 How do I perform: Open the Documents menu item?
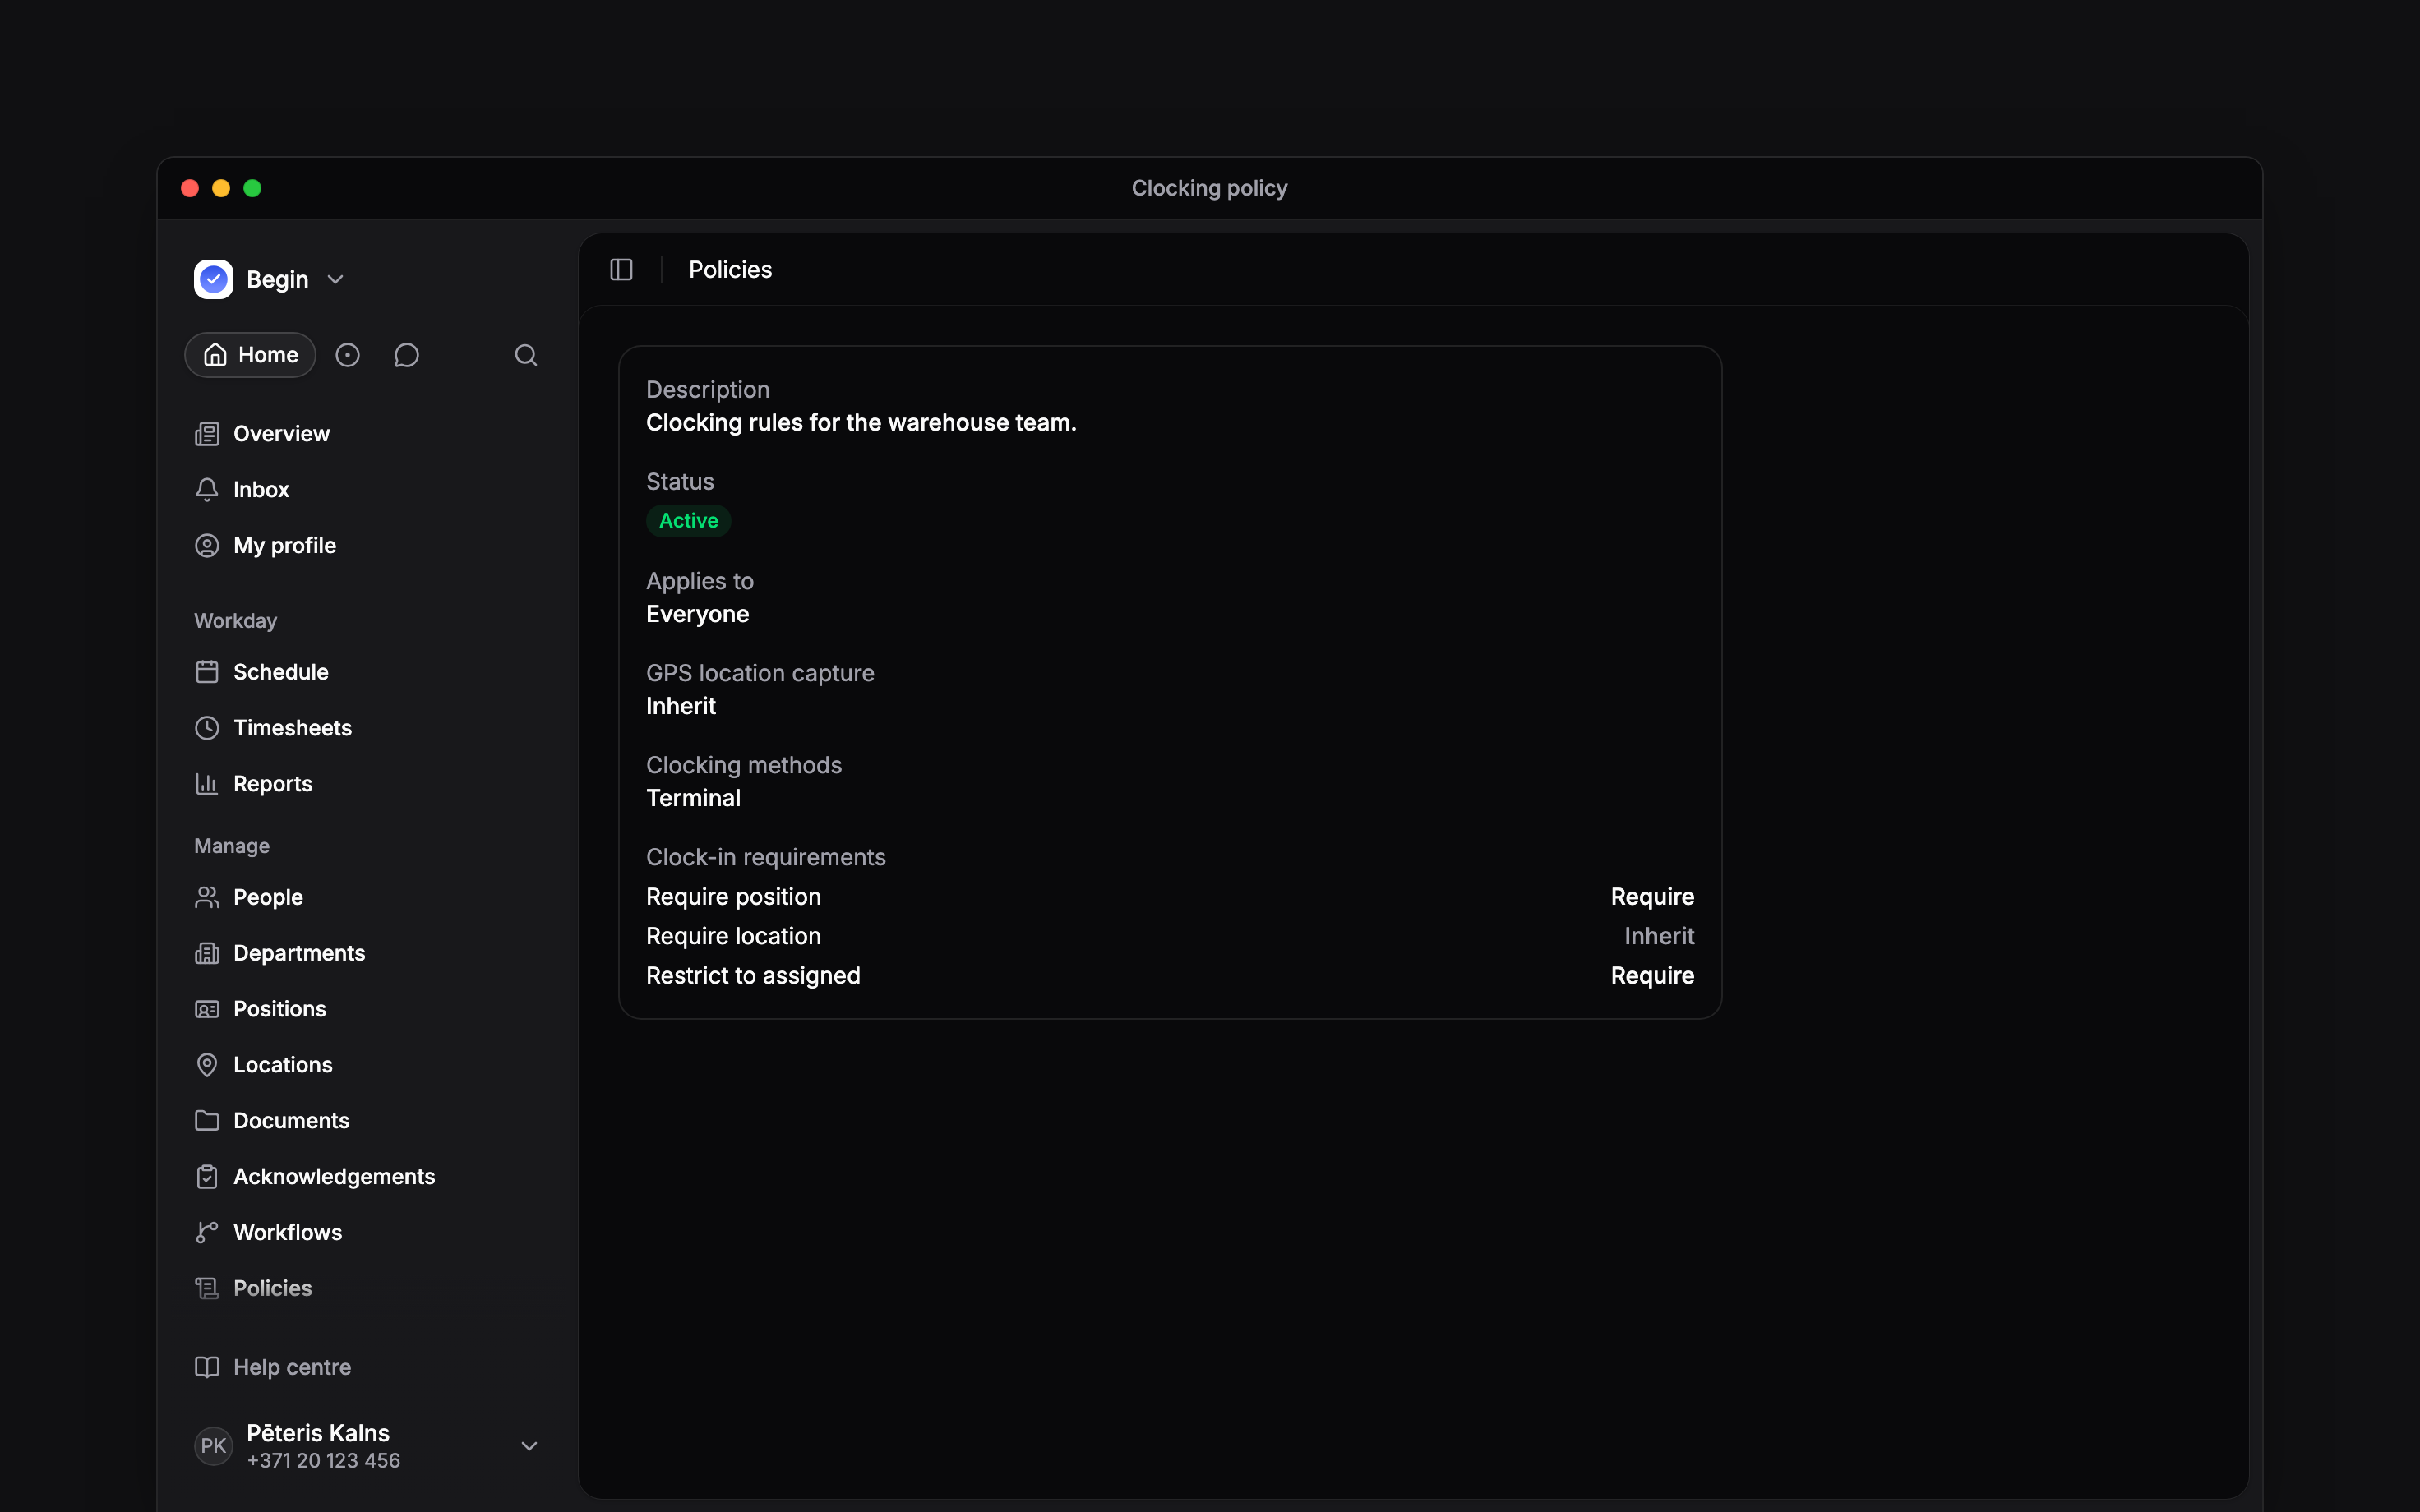(x=368, y=1121)
